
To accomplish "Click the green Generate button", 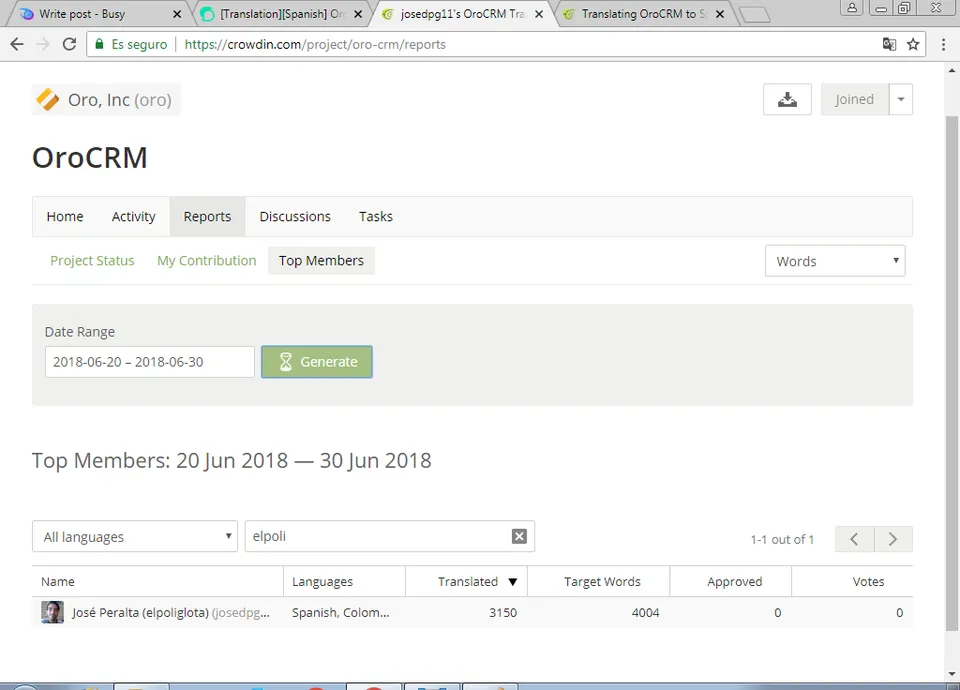I will [x=317, y=362].
